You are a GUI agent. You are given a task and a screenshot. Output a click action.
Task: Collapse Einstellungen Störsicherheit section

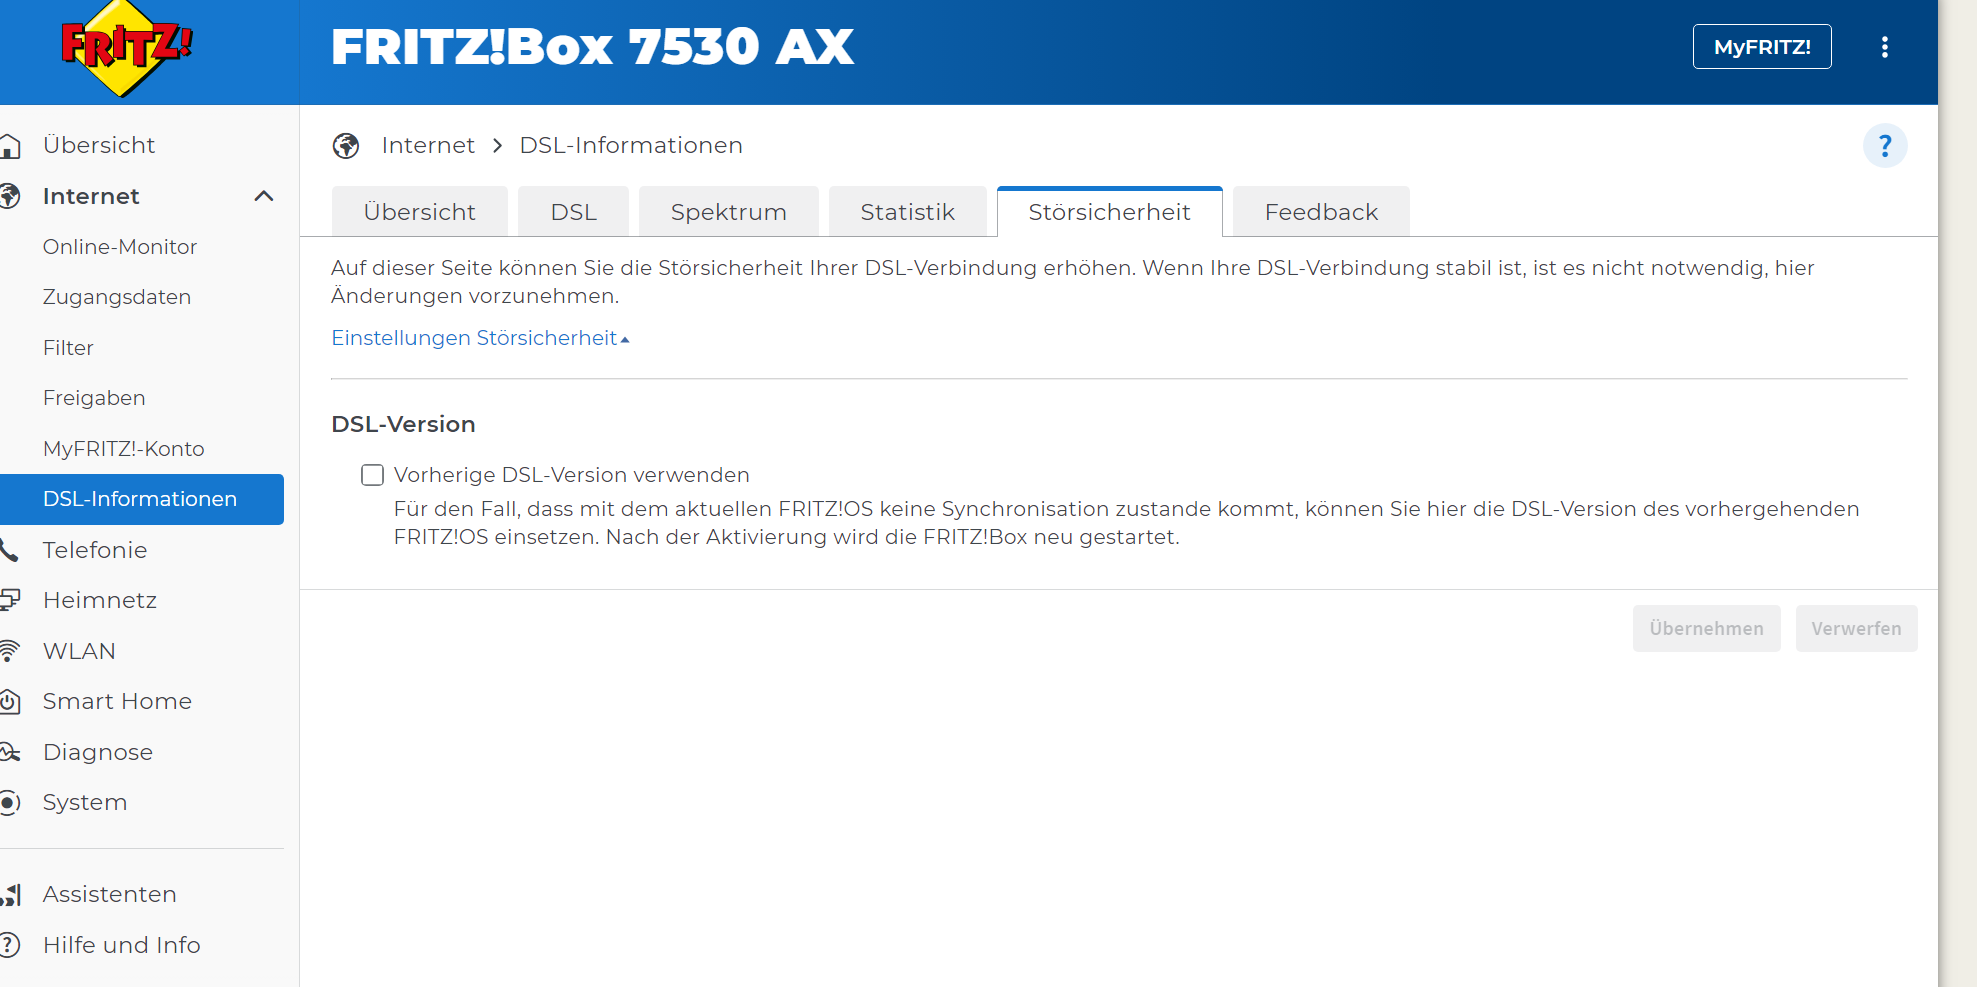480,338
